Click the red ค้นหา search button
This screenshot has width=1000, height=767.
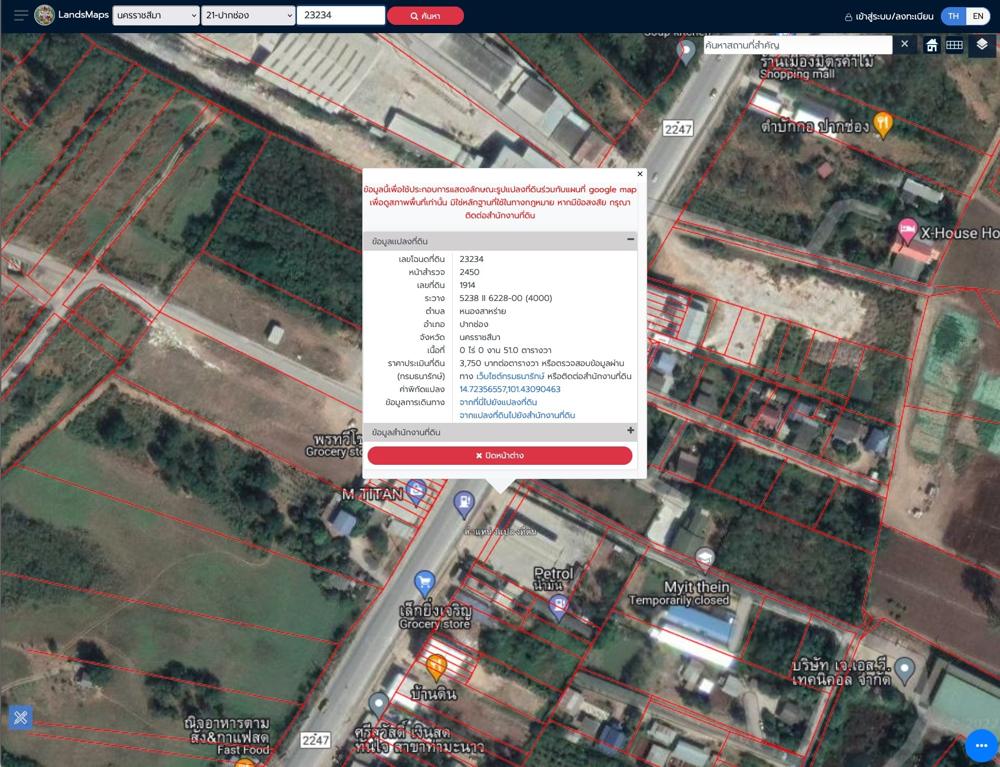425,16
